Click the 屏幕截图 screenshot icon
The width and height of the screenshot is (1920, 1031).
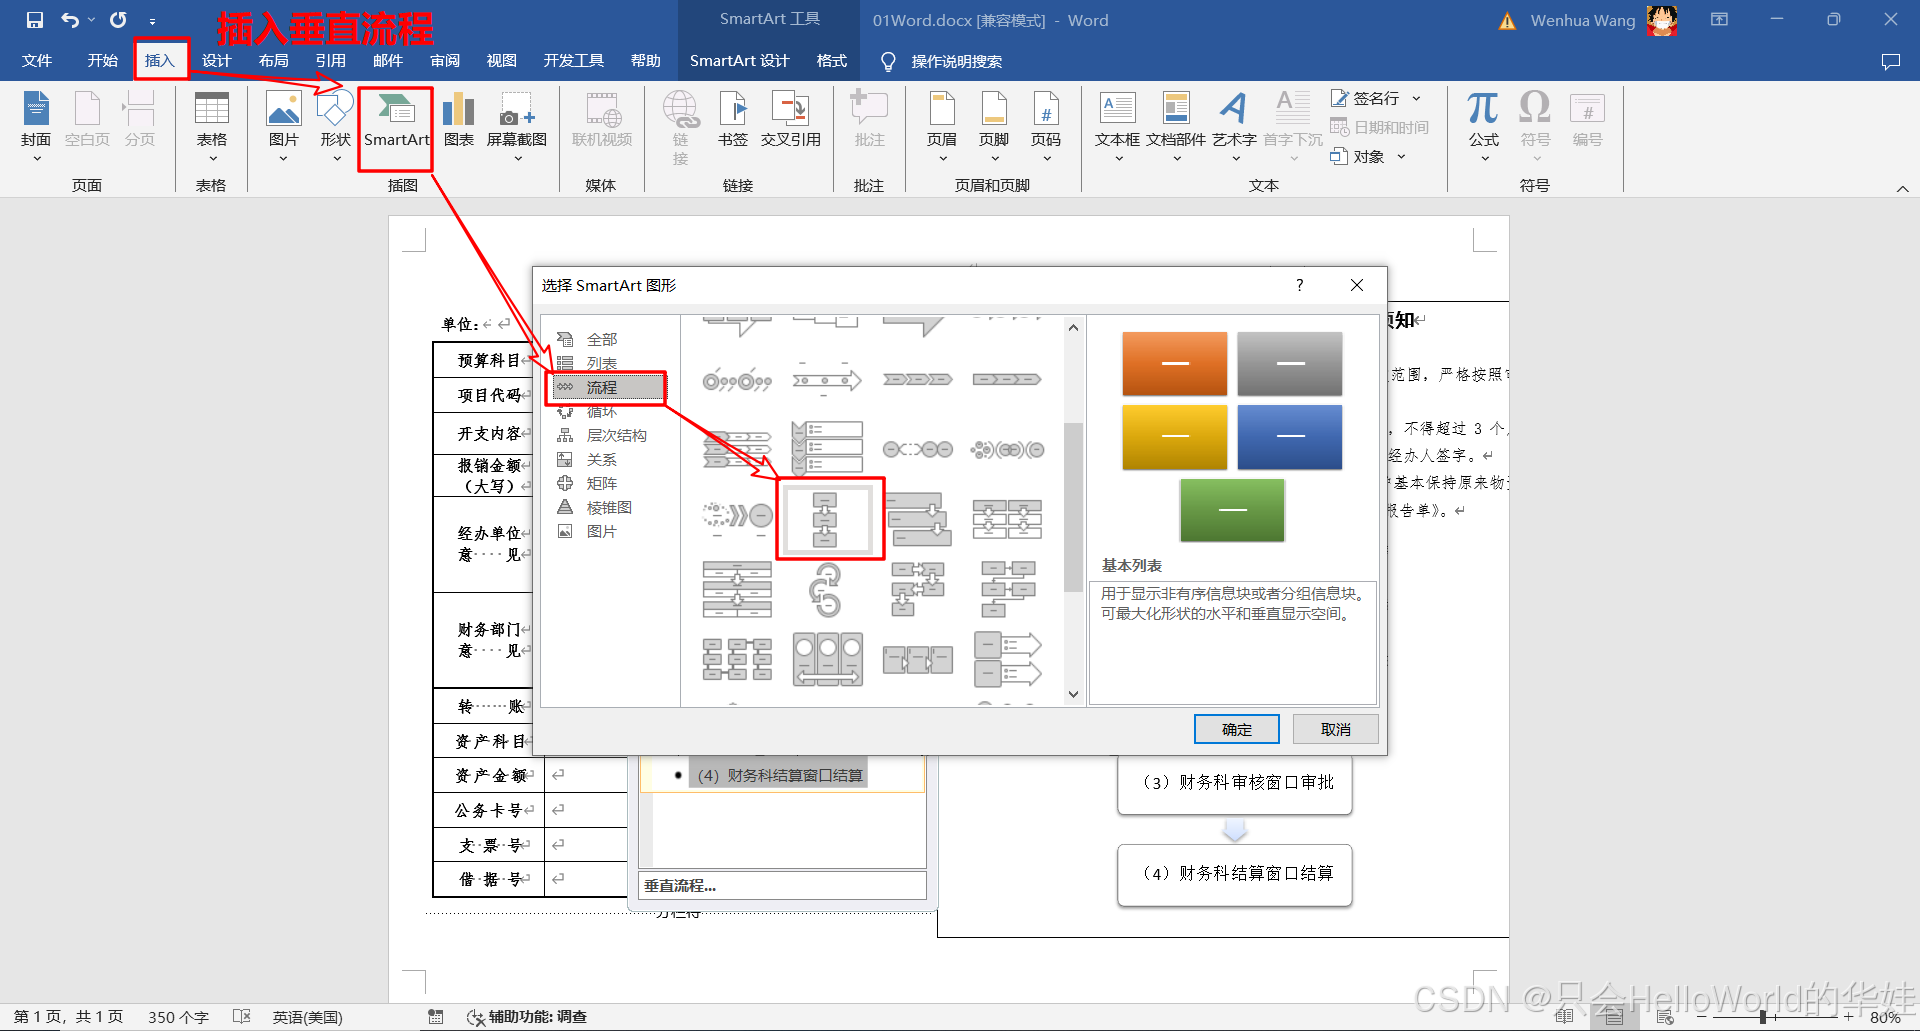517,127
